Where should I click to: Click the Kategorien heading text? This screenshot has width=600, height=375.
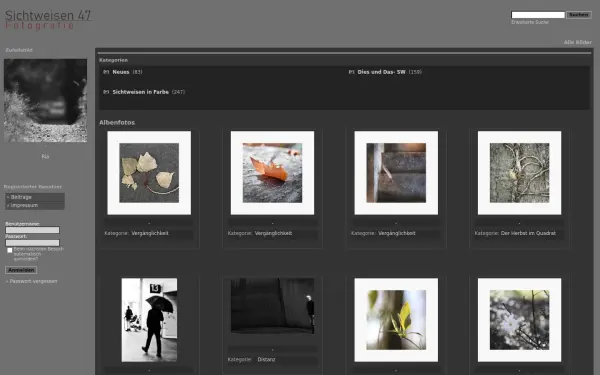click(113, 60)
